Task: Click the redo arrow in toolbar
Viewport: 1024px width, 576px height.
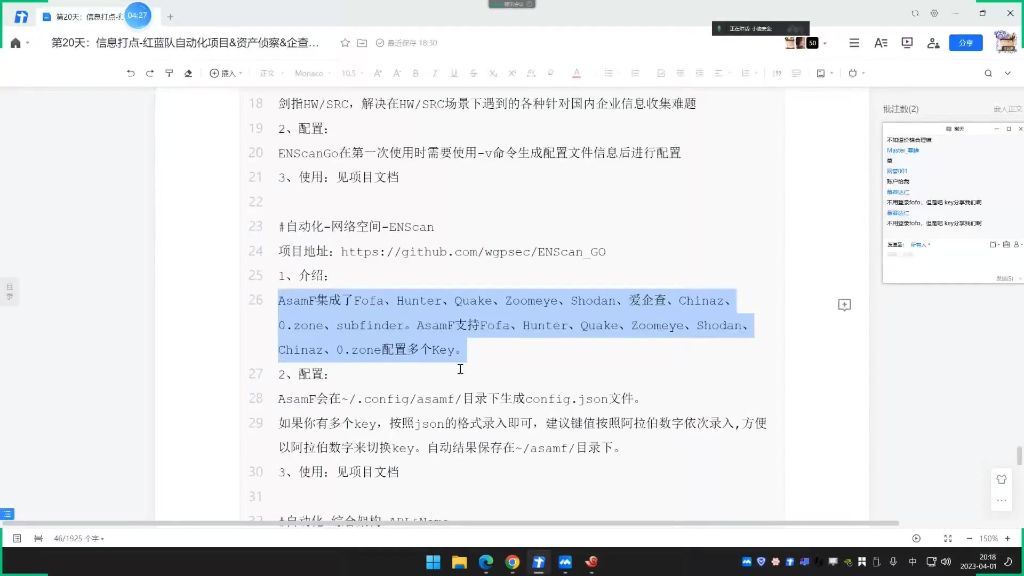Action: point(150,73)
